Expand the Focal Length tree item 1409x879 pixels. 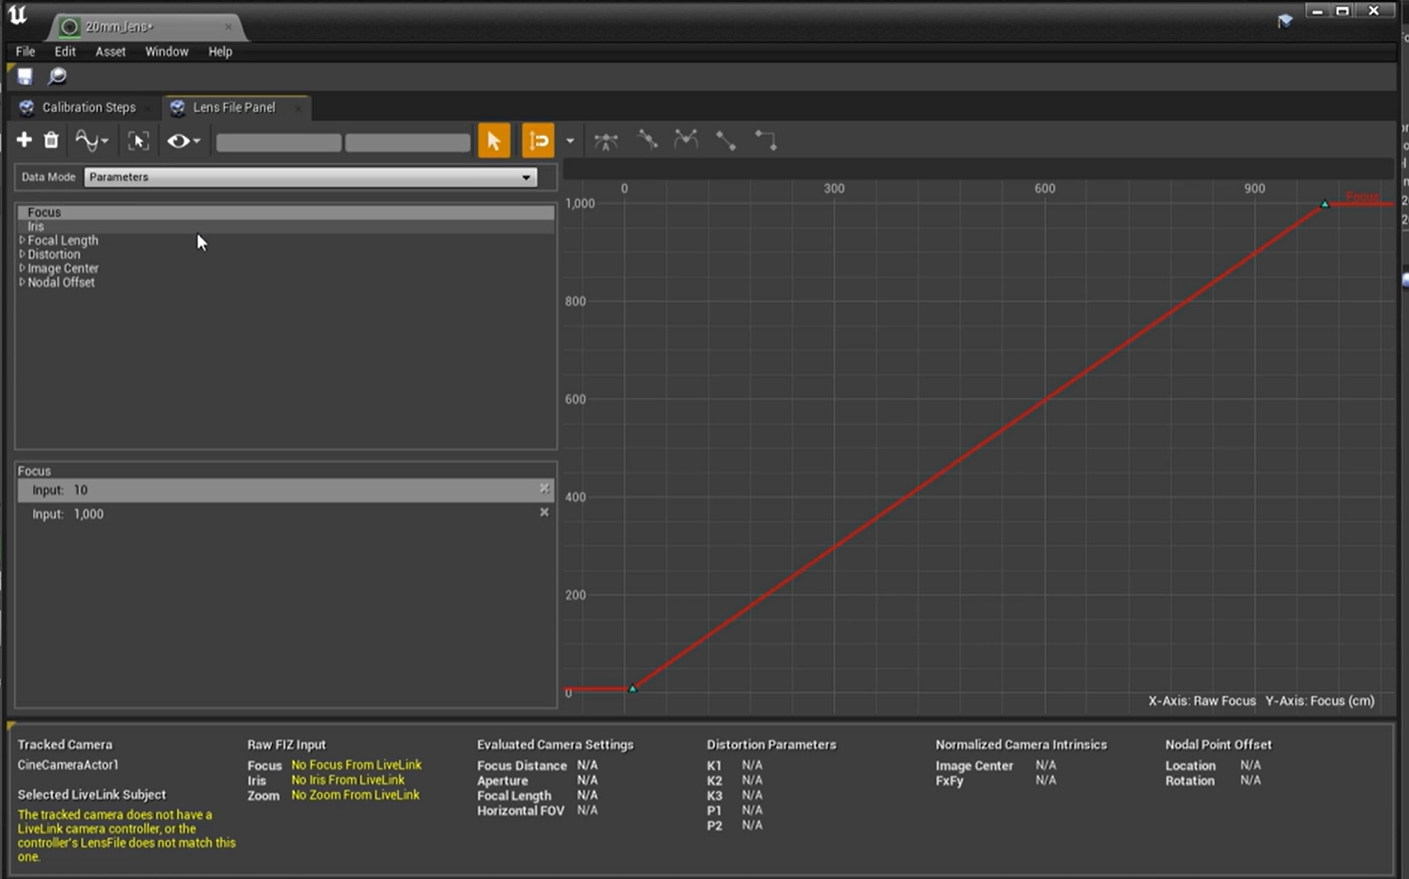click(22, 240)
